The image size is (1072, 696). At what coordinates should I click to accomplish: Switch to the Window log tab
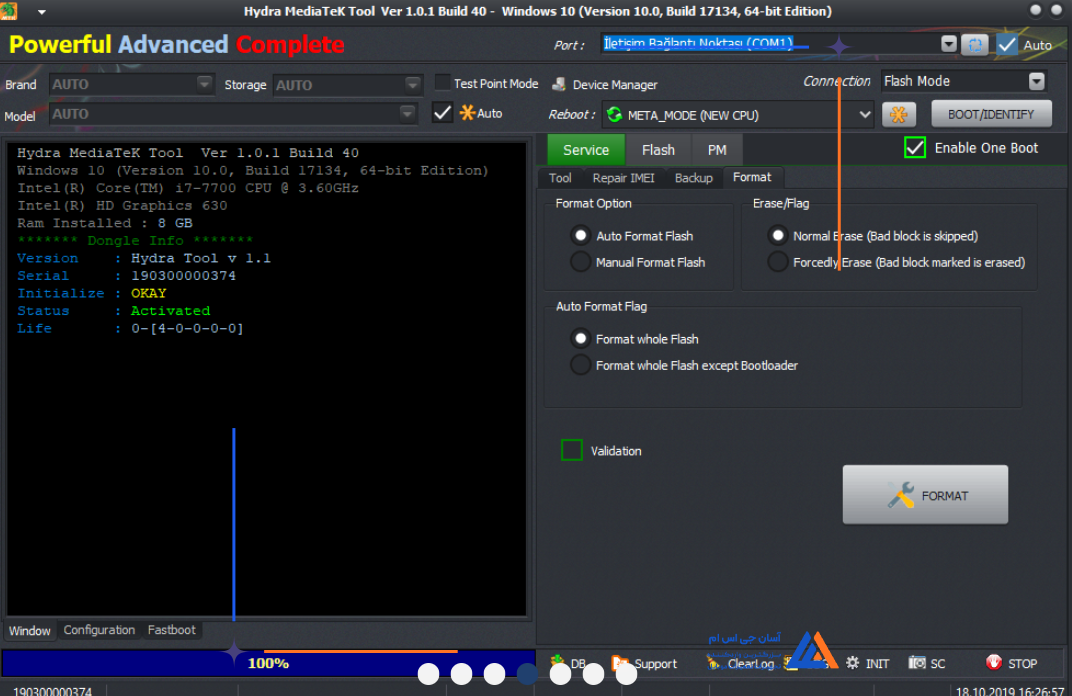click(29, 630)
